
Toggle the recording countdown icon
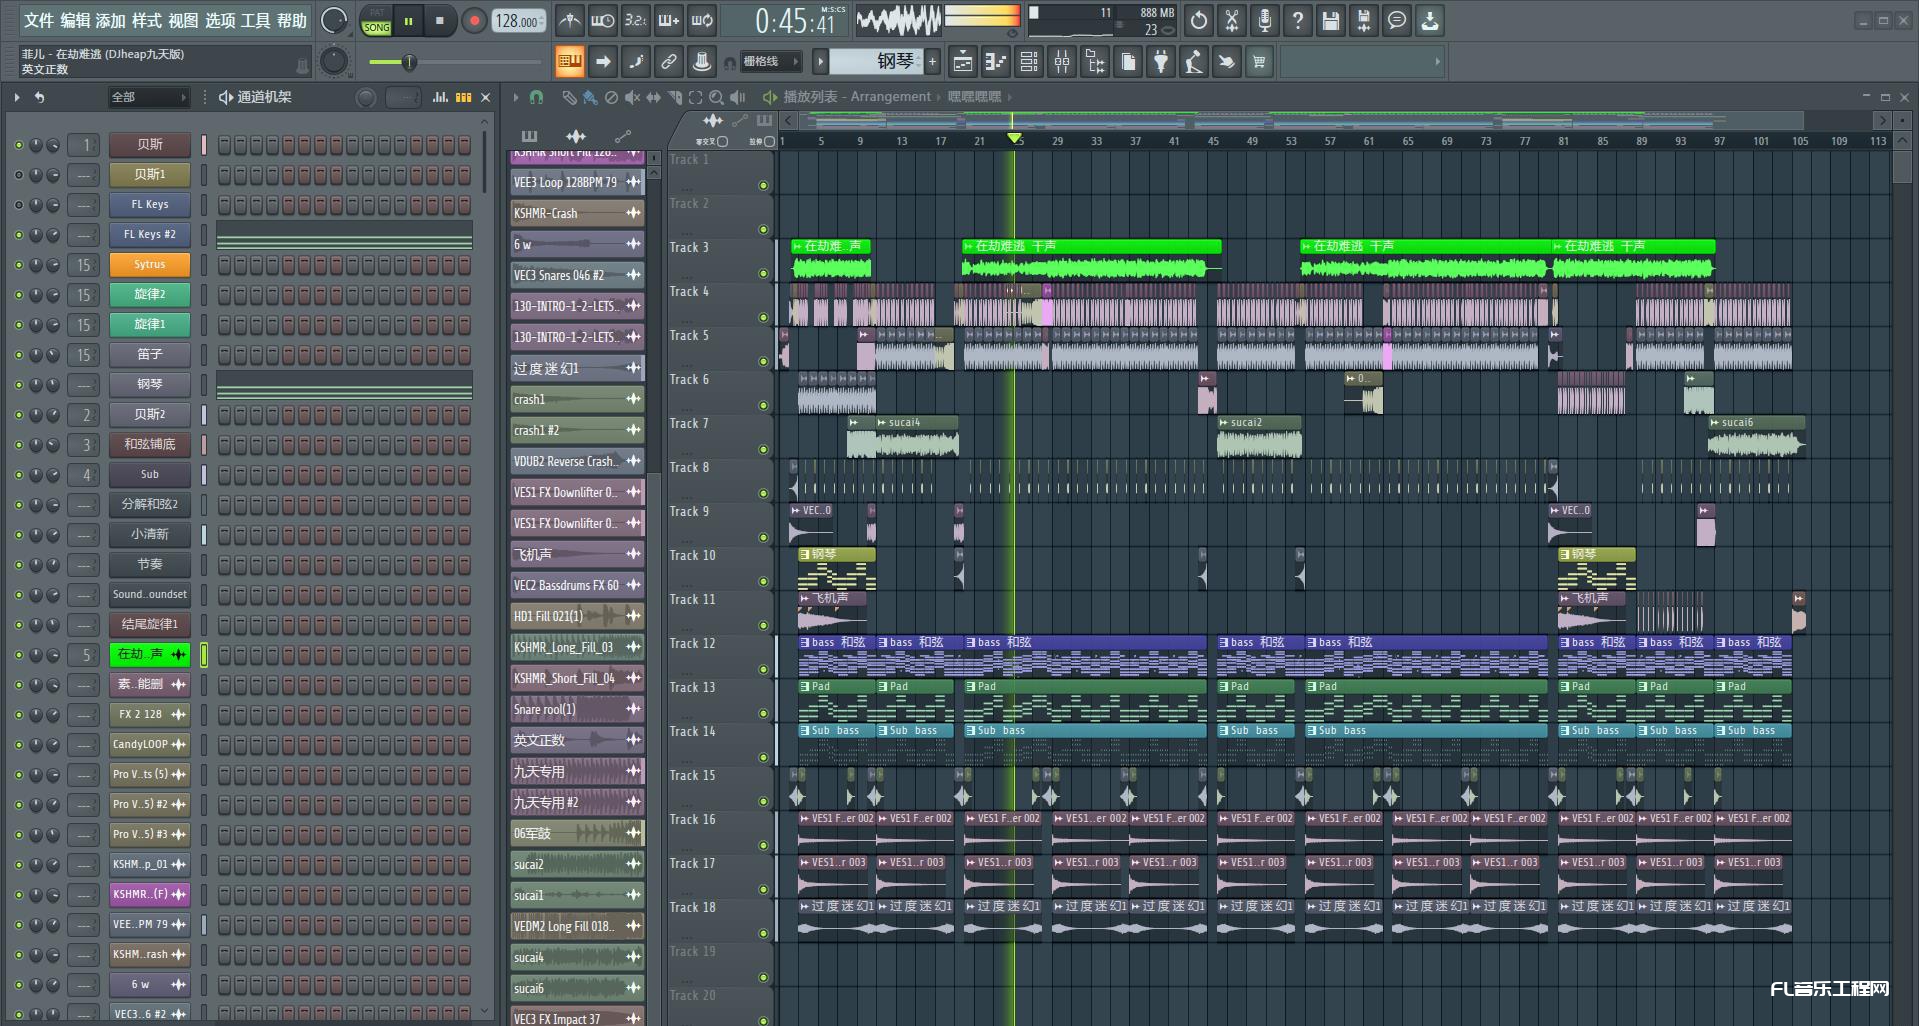click(635, 20)
